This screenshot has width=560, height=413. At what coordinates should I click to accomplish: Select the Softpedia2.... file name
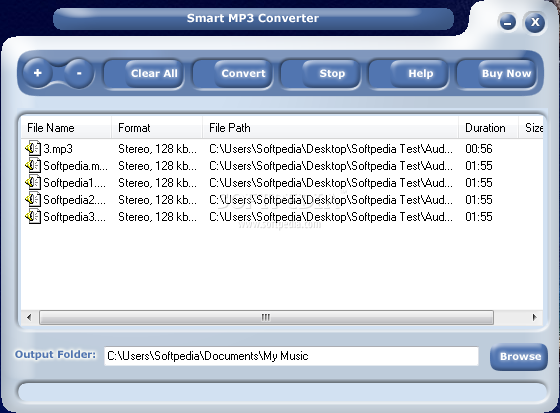coord(74,200)
